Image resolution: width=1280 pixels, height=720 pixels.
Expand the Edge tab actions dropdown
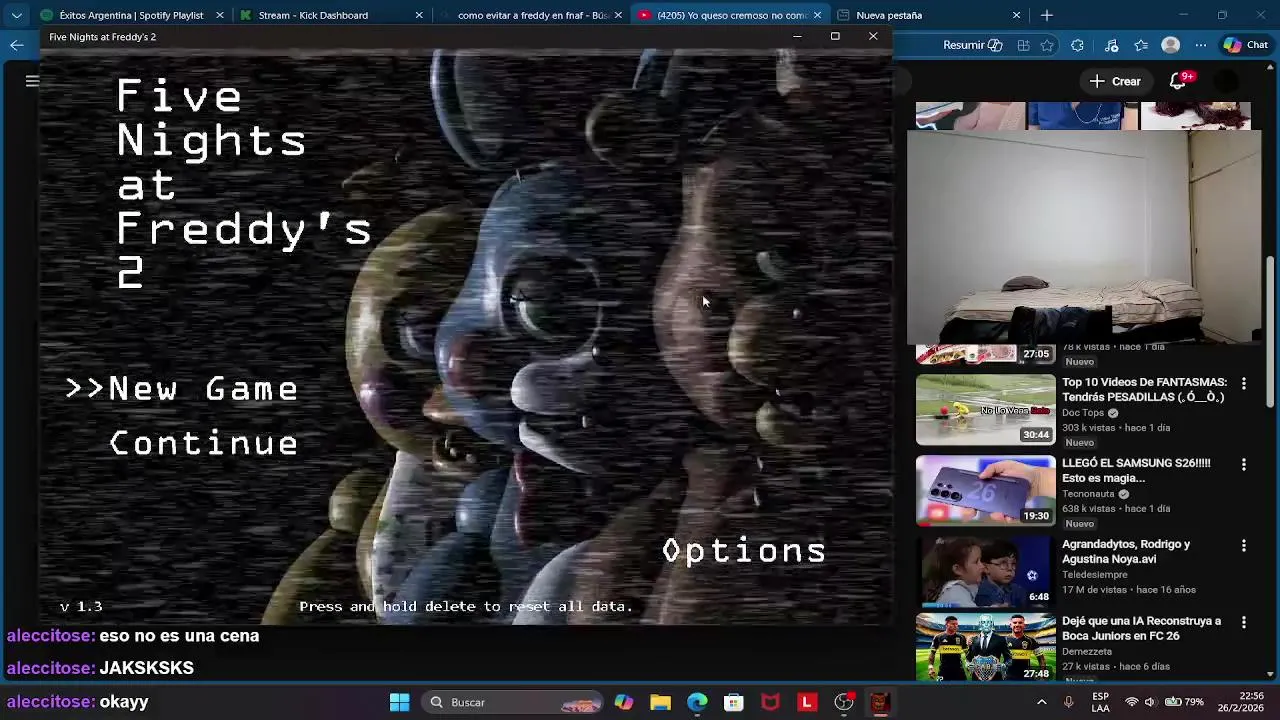pyautogui.click(x=17, y=15)
